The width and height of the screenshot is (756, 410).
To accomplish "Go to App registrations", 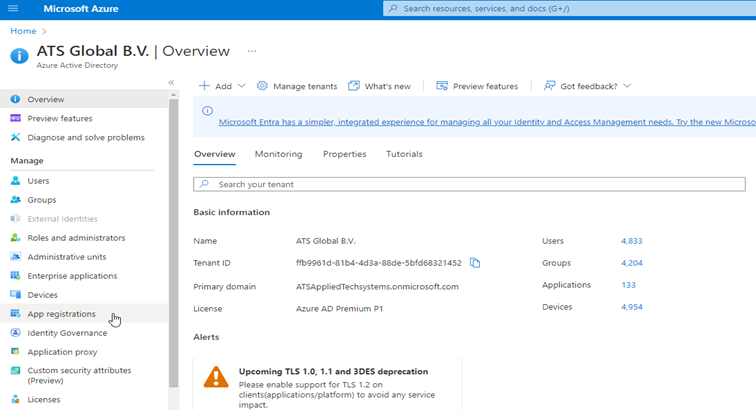I will click(61, 314).
